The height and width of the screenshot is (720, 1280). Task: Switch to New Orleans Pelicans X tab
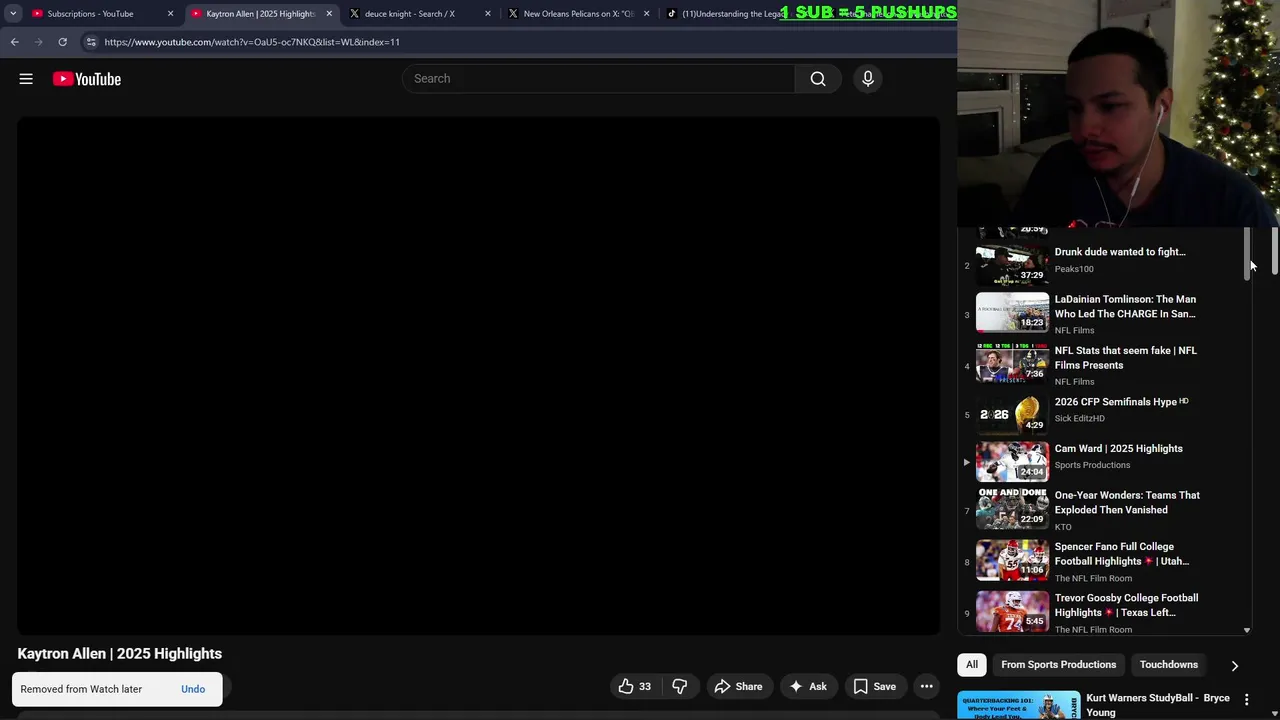coord(578,14)
